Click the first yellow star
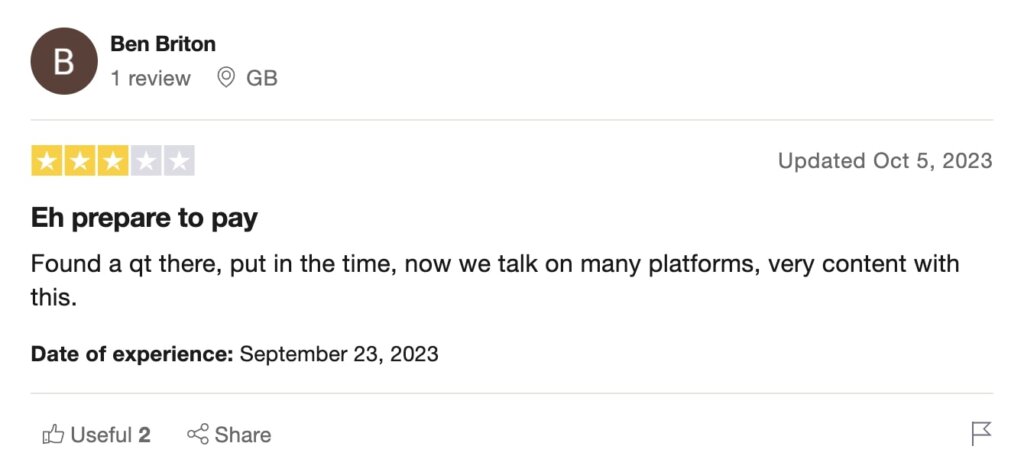The image size is (1024, 472). [x=47, y=161]
